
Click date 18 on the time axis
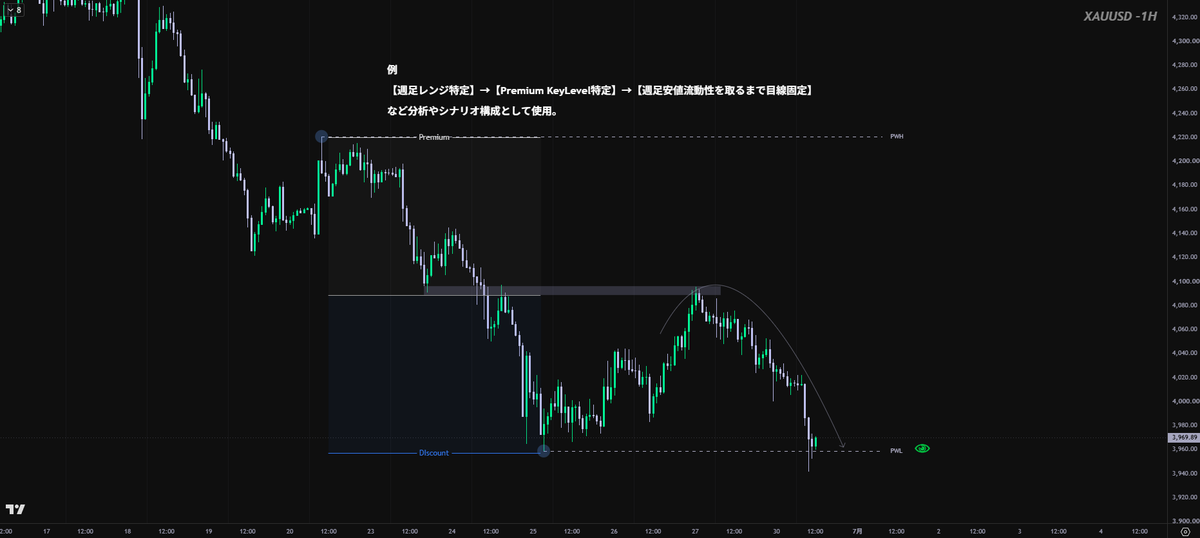click(127, 532)
